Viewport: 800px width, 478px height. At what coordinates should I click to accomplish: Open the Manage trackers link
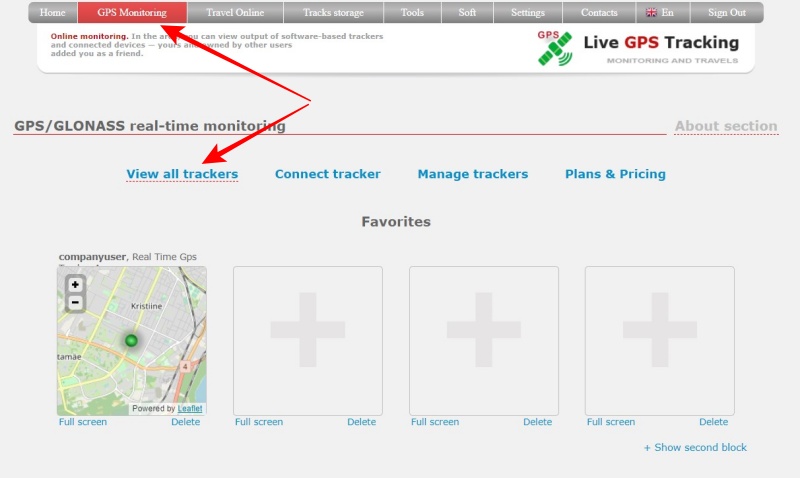472,174
